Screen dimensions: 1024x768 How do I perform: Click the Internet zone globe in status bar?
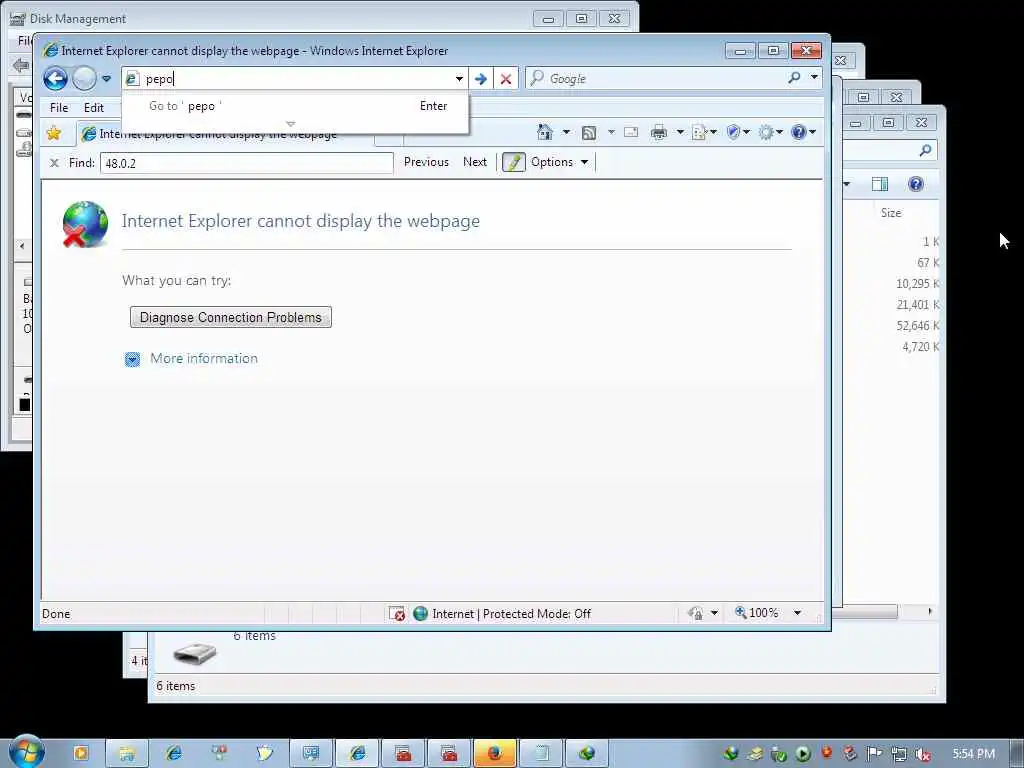(x=421, y=614)
